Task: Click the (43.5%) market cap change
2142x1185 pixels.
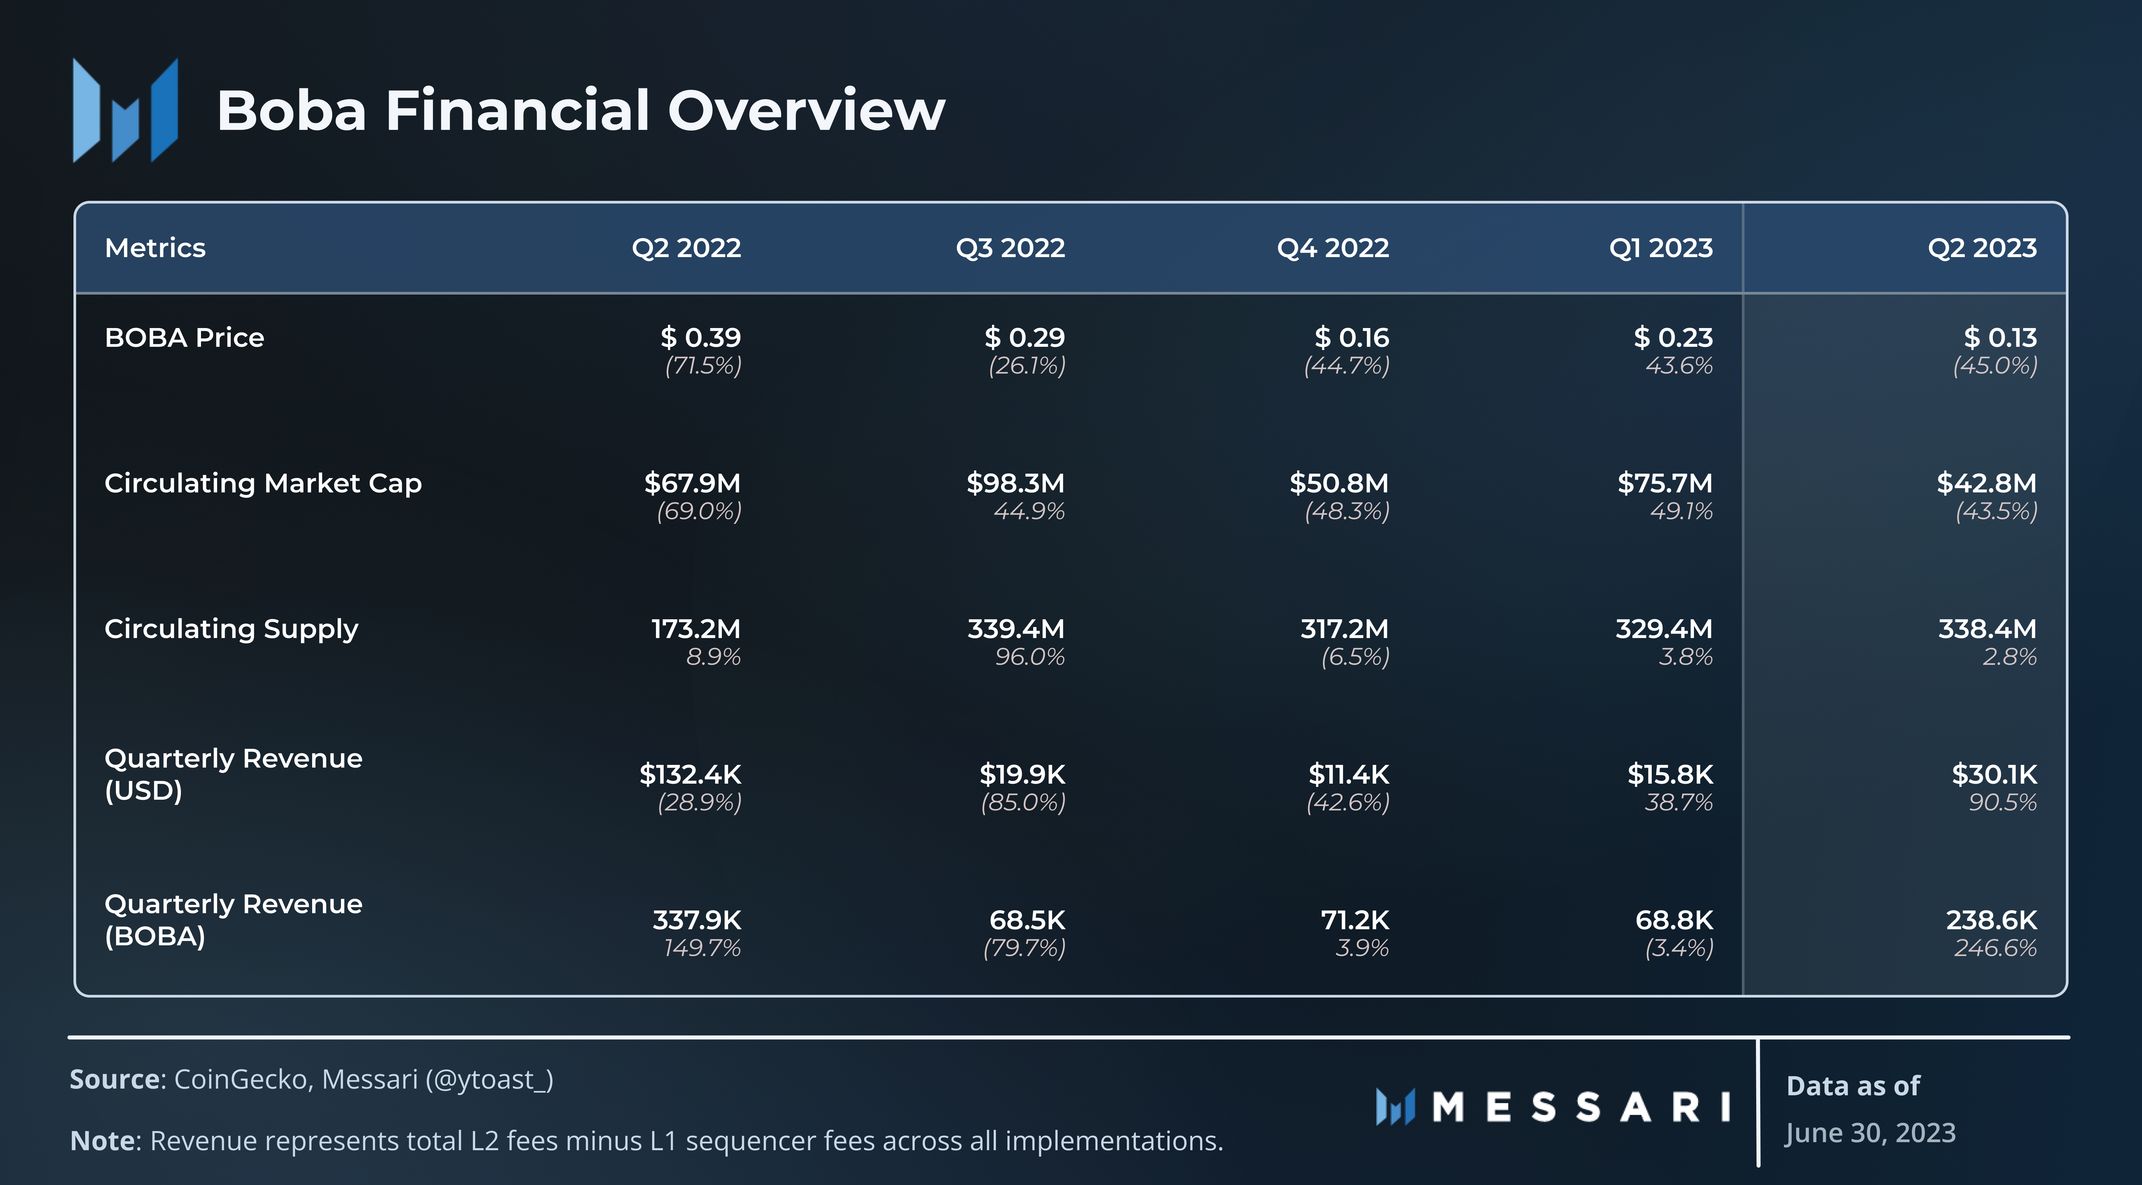Action: 1997,512
